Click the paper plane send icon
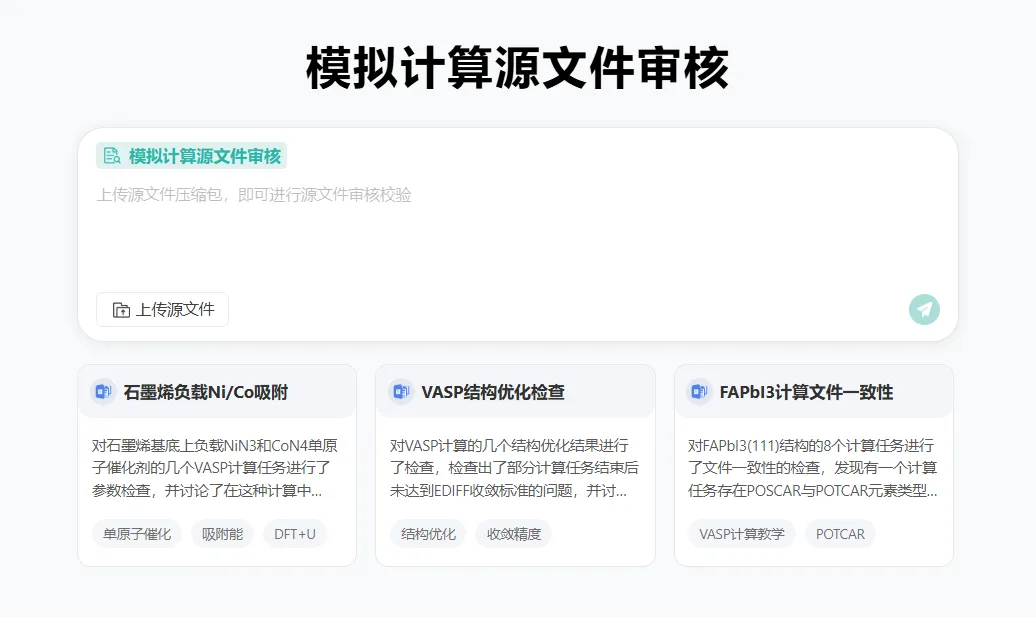 pyautogui.click(x=924, y=309)
